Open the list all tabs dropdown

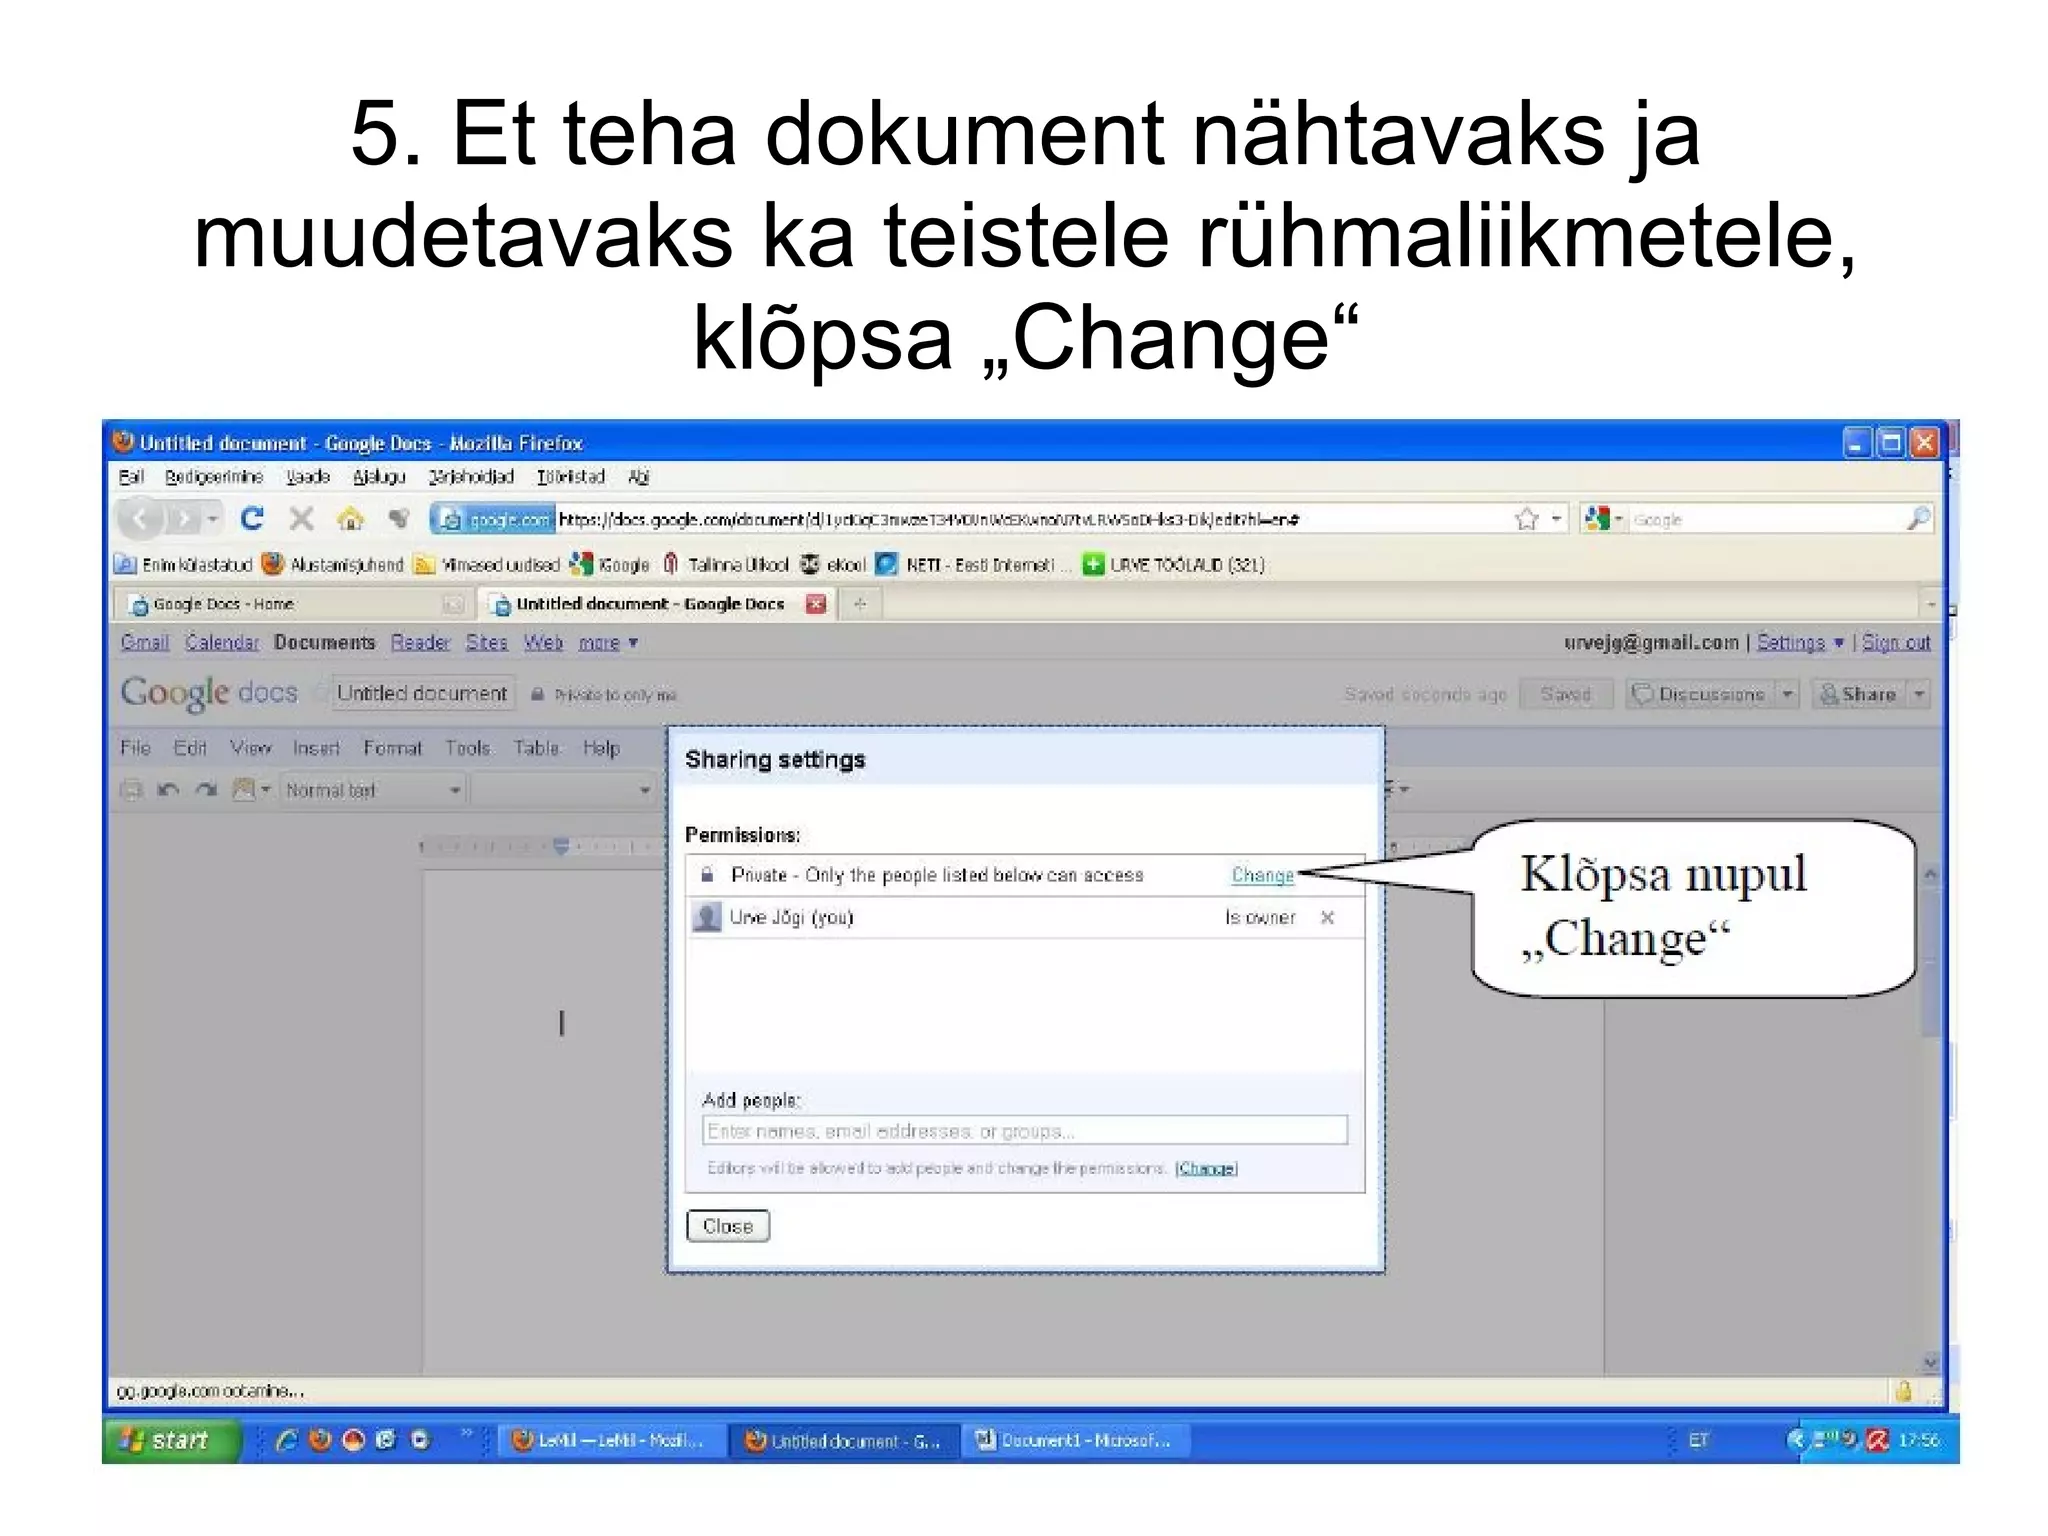tap(1930, 604)
